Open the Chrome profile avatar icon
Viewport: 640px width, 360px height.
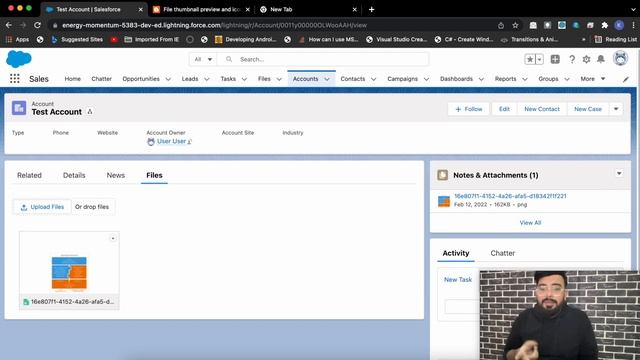[619, 25]
